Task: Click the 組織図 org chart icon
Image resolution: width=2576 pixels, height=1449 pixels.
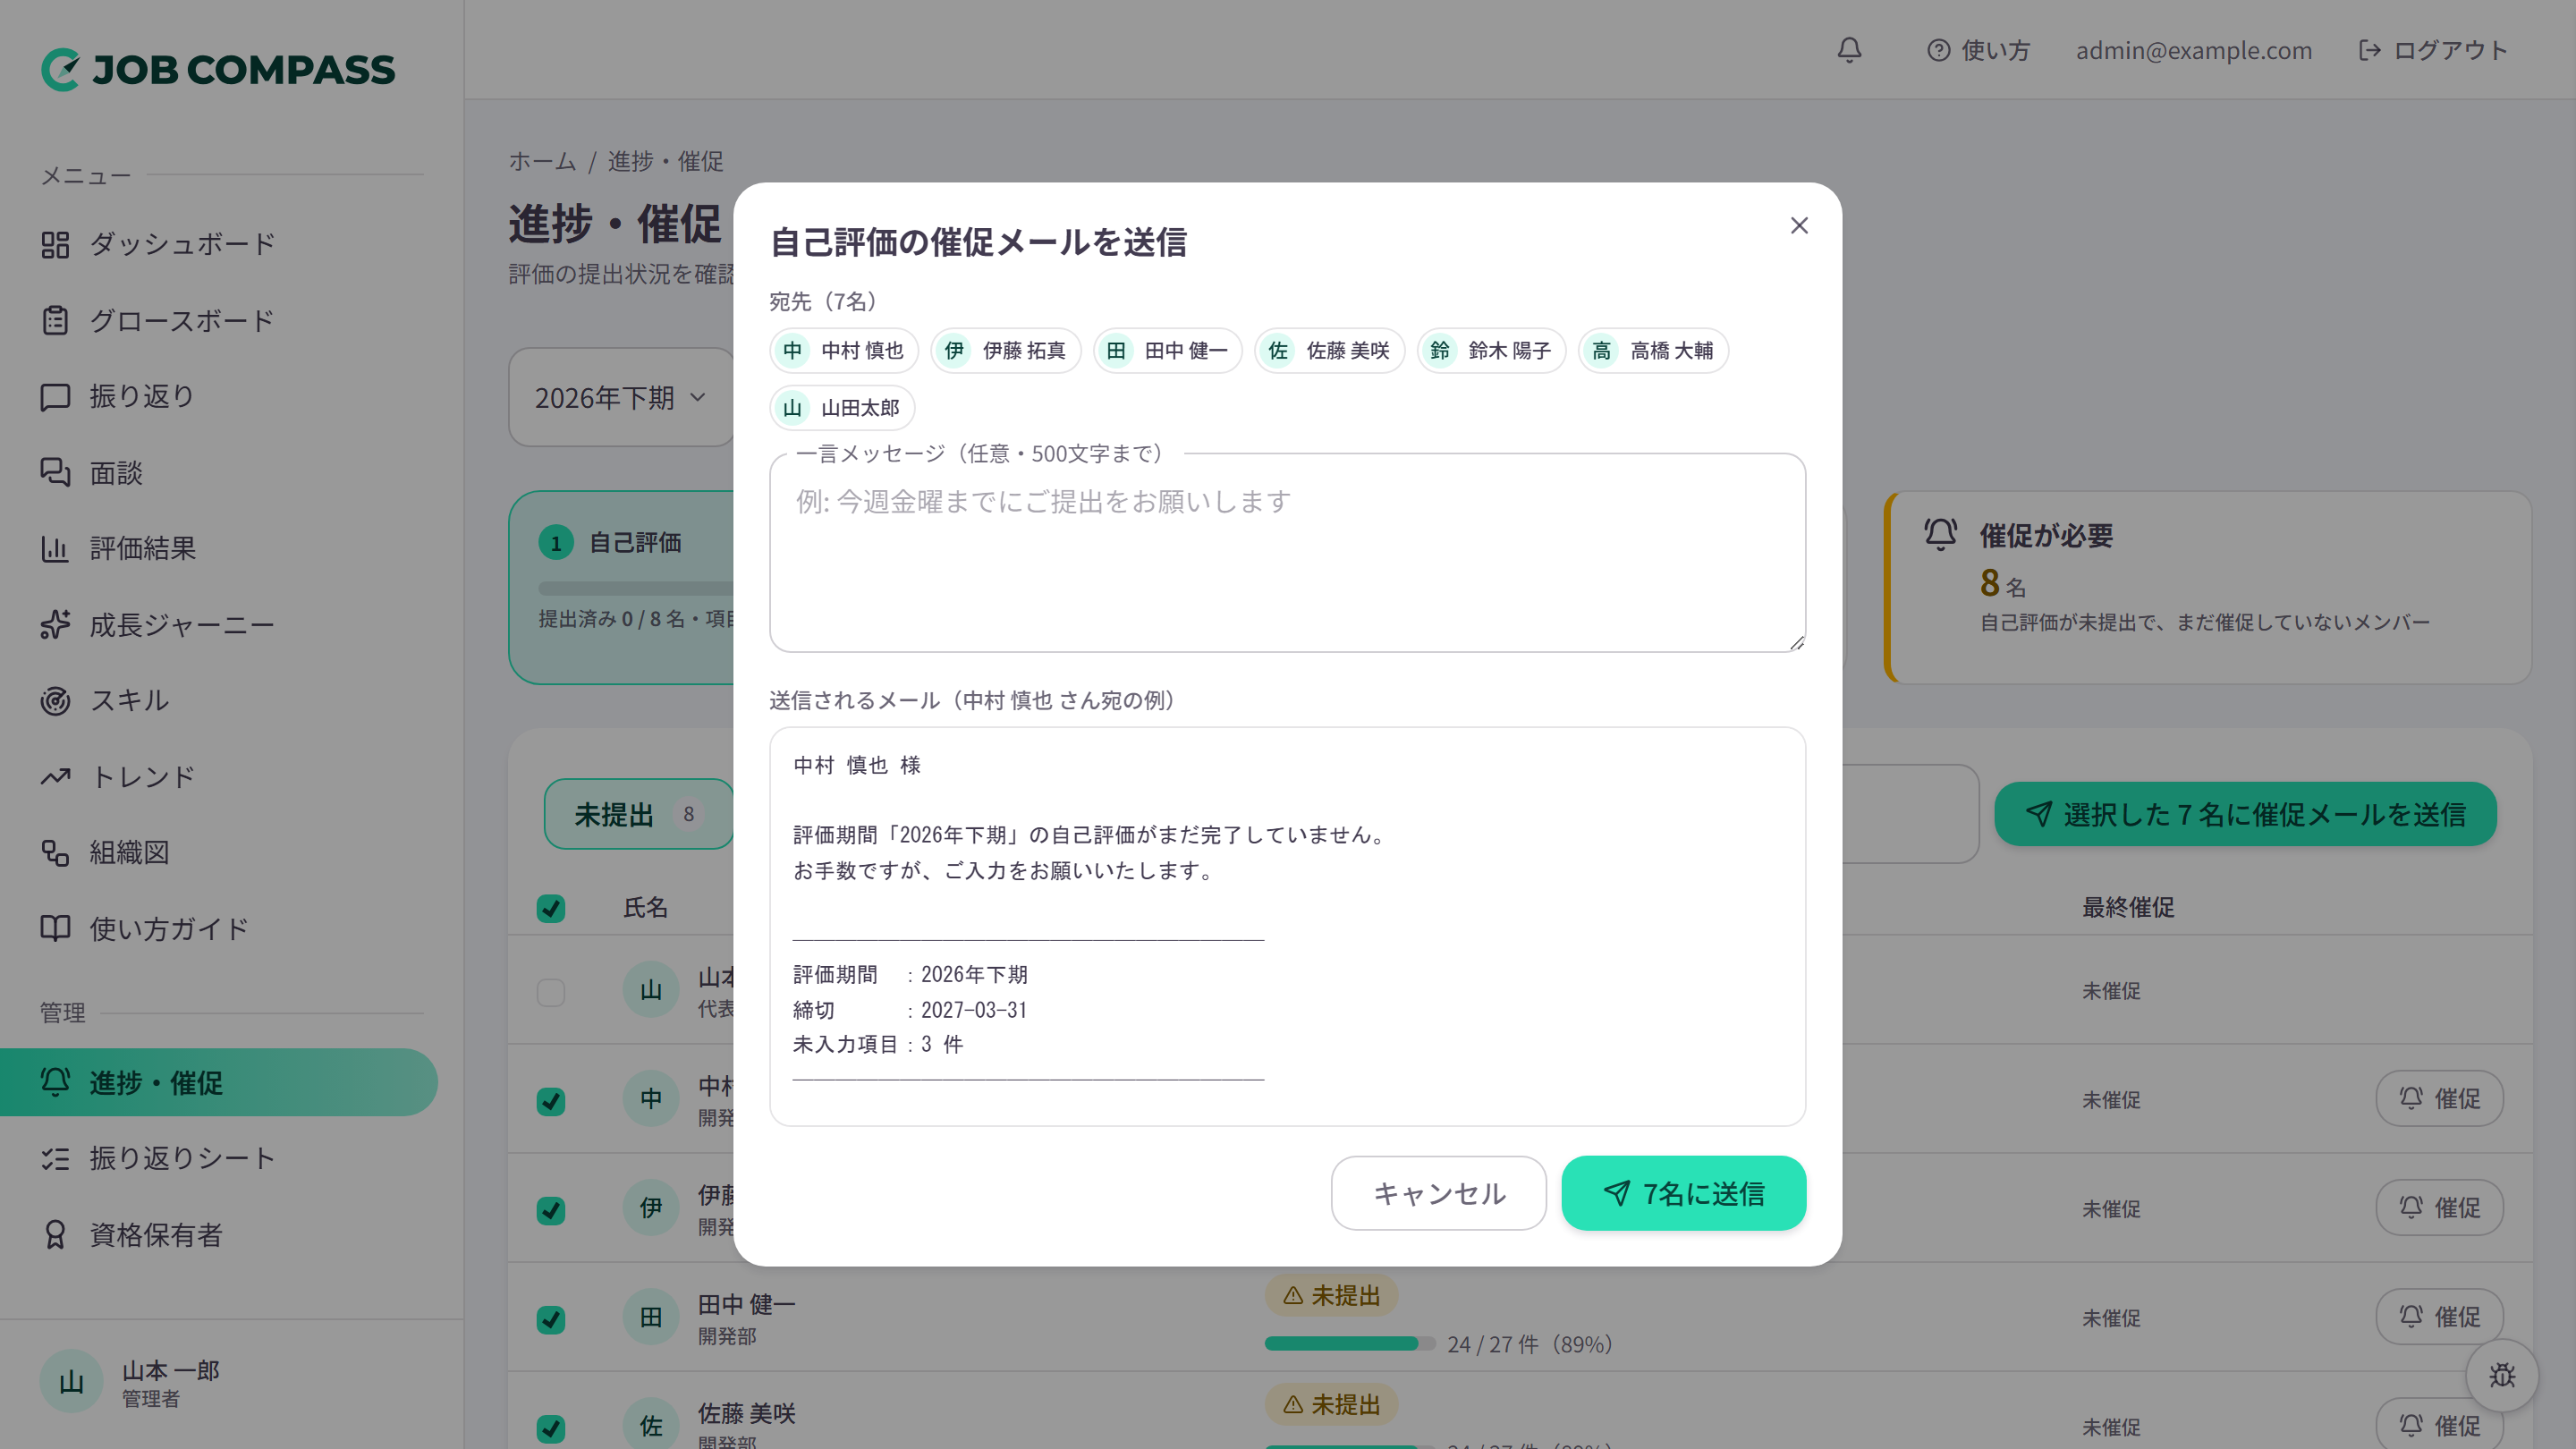Action: pyautogui.click(x=55, y=852)
